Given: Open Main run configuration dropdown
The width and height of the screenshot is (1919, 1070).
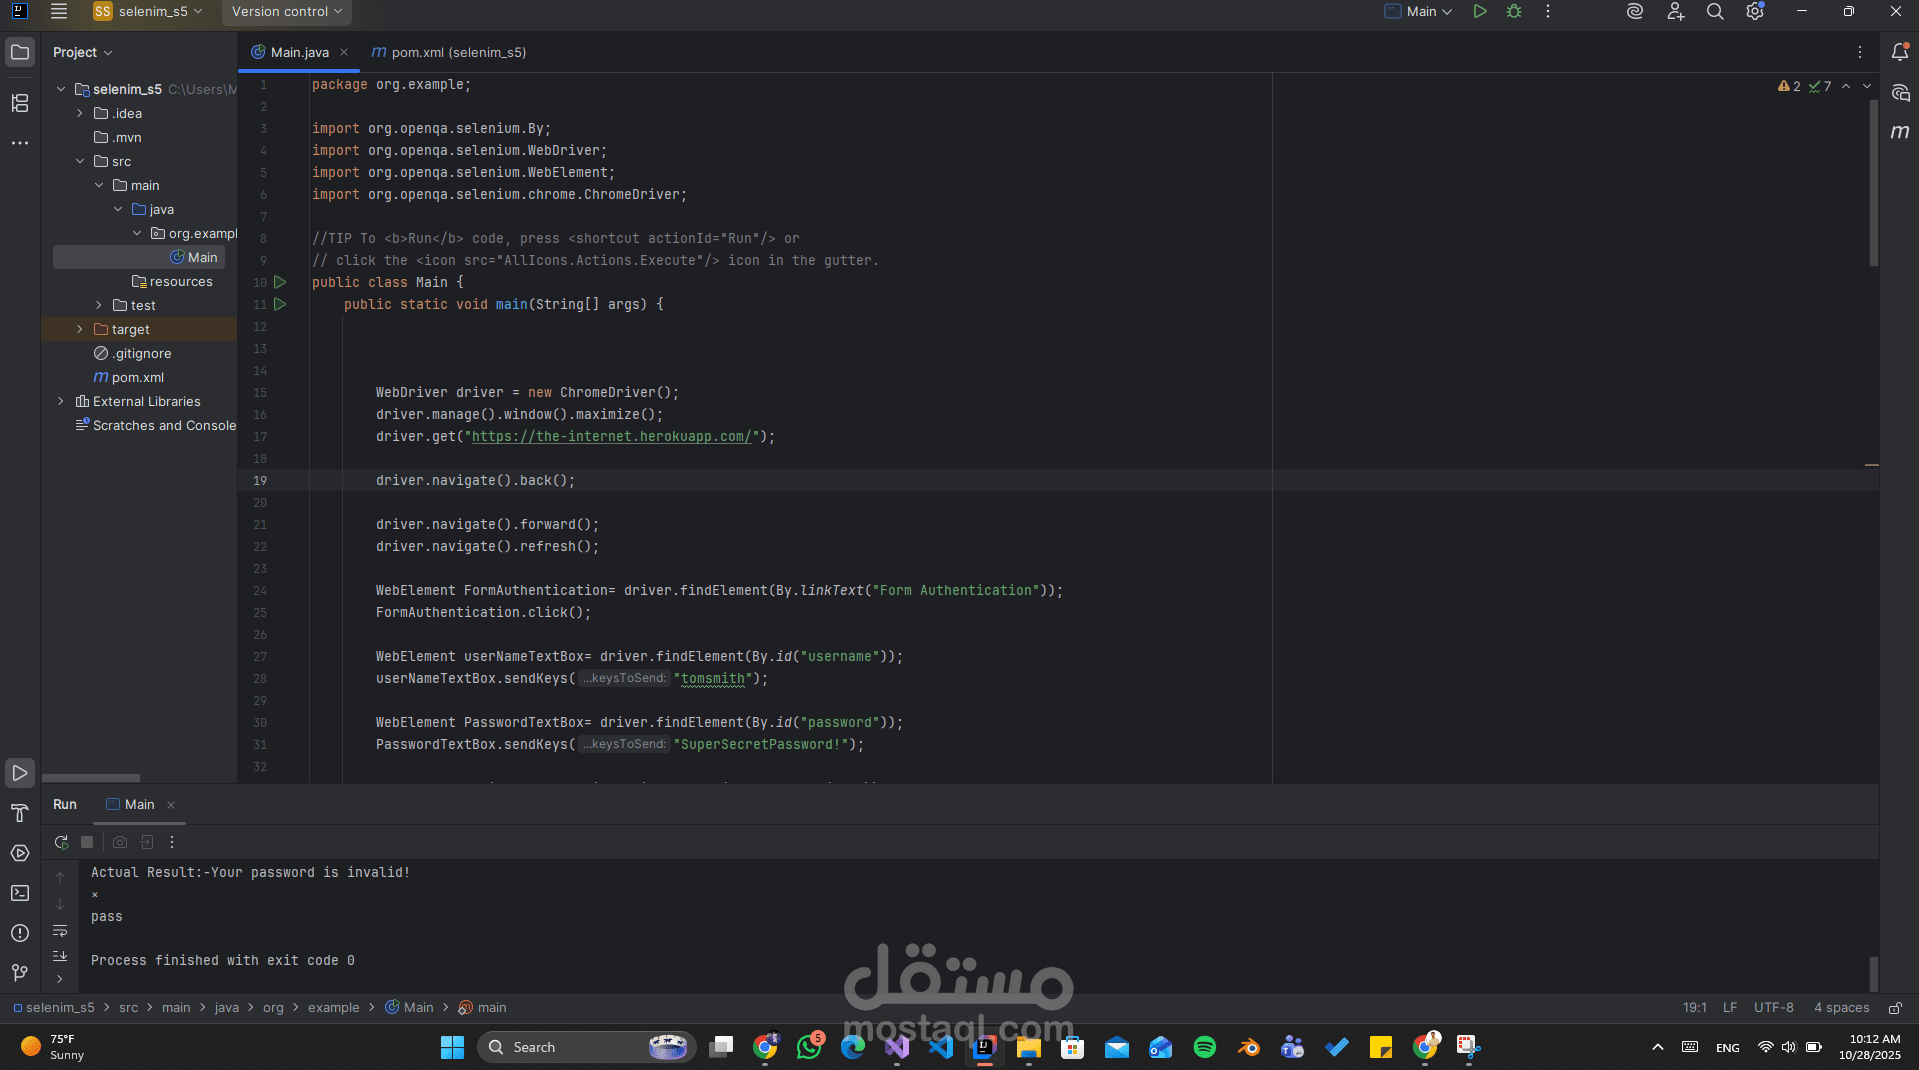Looking at the screenshot, I should click(x=1418, y=11).
